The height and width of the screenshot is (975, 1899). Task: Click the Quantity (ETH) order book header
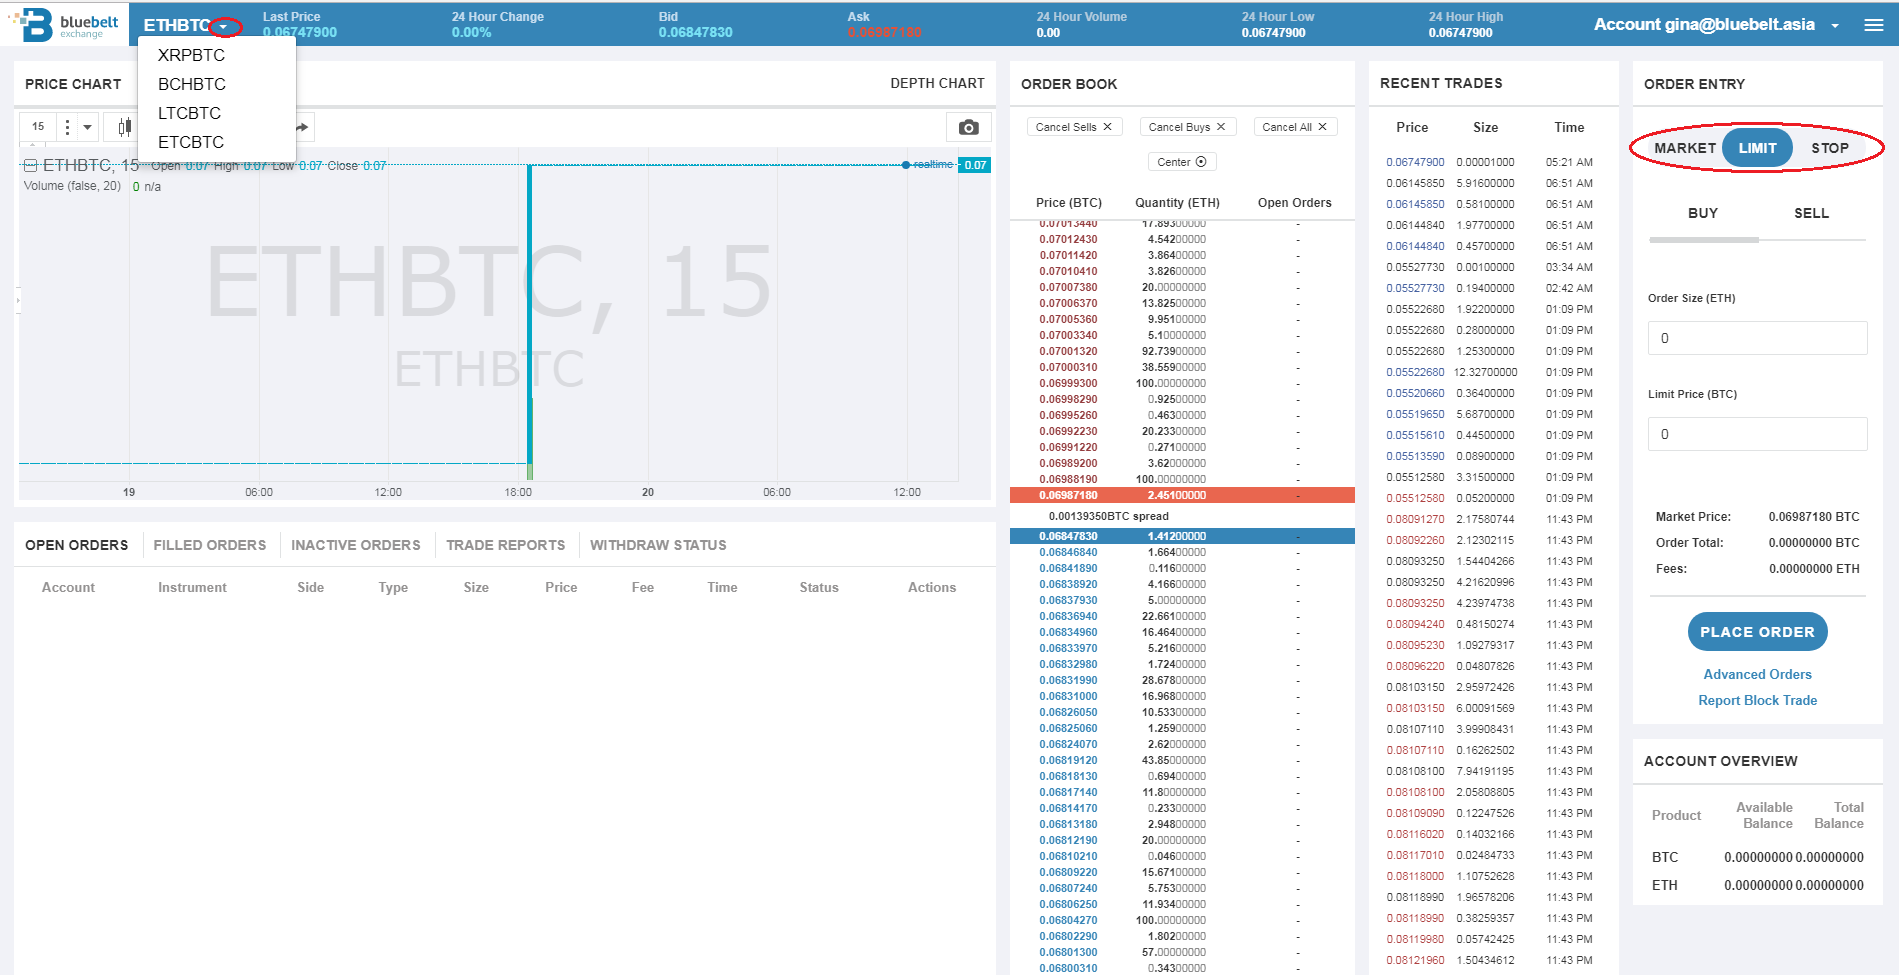coord(1177,203)
